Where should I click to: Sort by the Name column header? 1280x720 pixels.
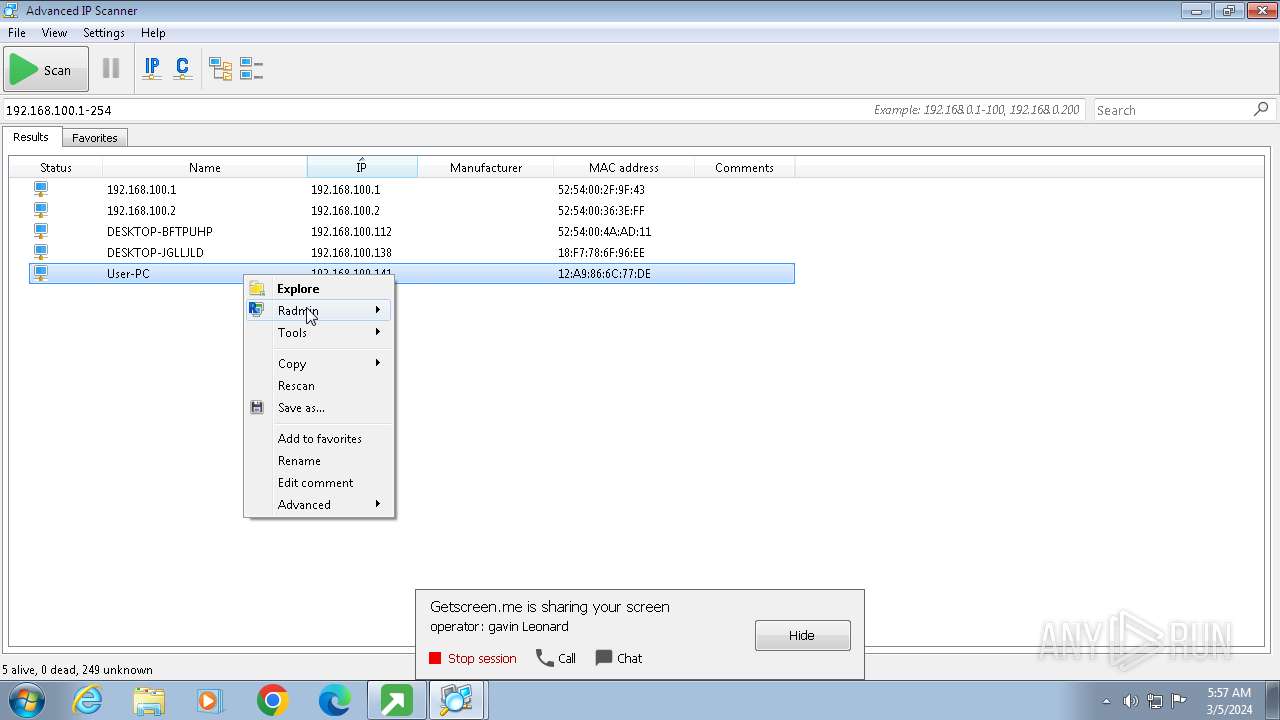[x=205, y=167]
